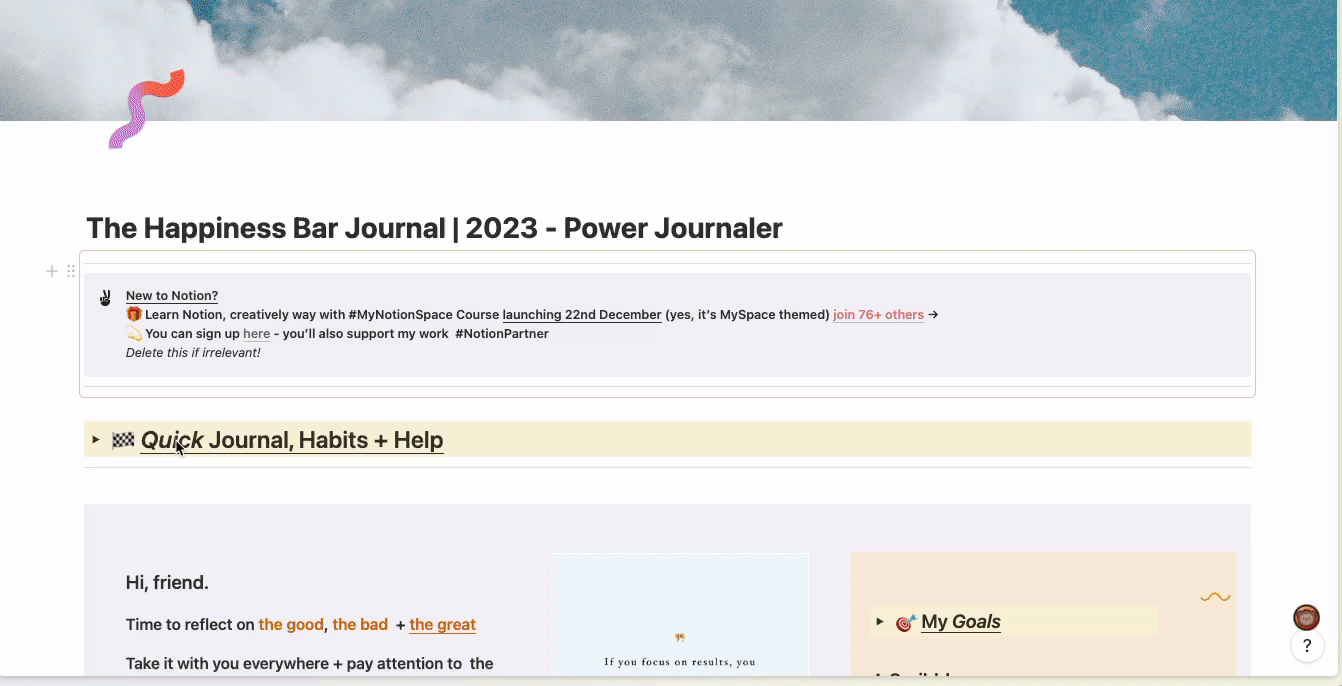Click the quote image card
1342x686 pixels.
pyautogui.click(x=679, y=614)
